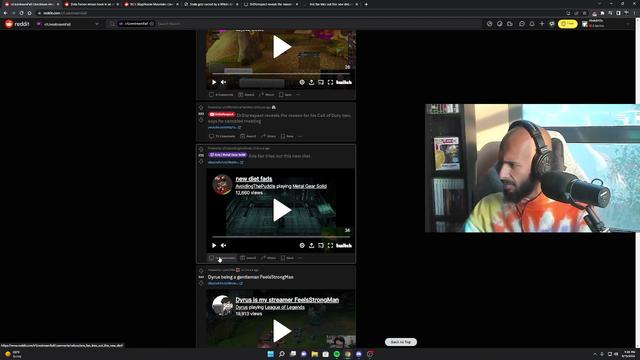640x360 pixels.
Task: Open Spotify from the taskbar
Action: tap(337, 354)
